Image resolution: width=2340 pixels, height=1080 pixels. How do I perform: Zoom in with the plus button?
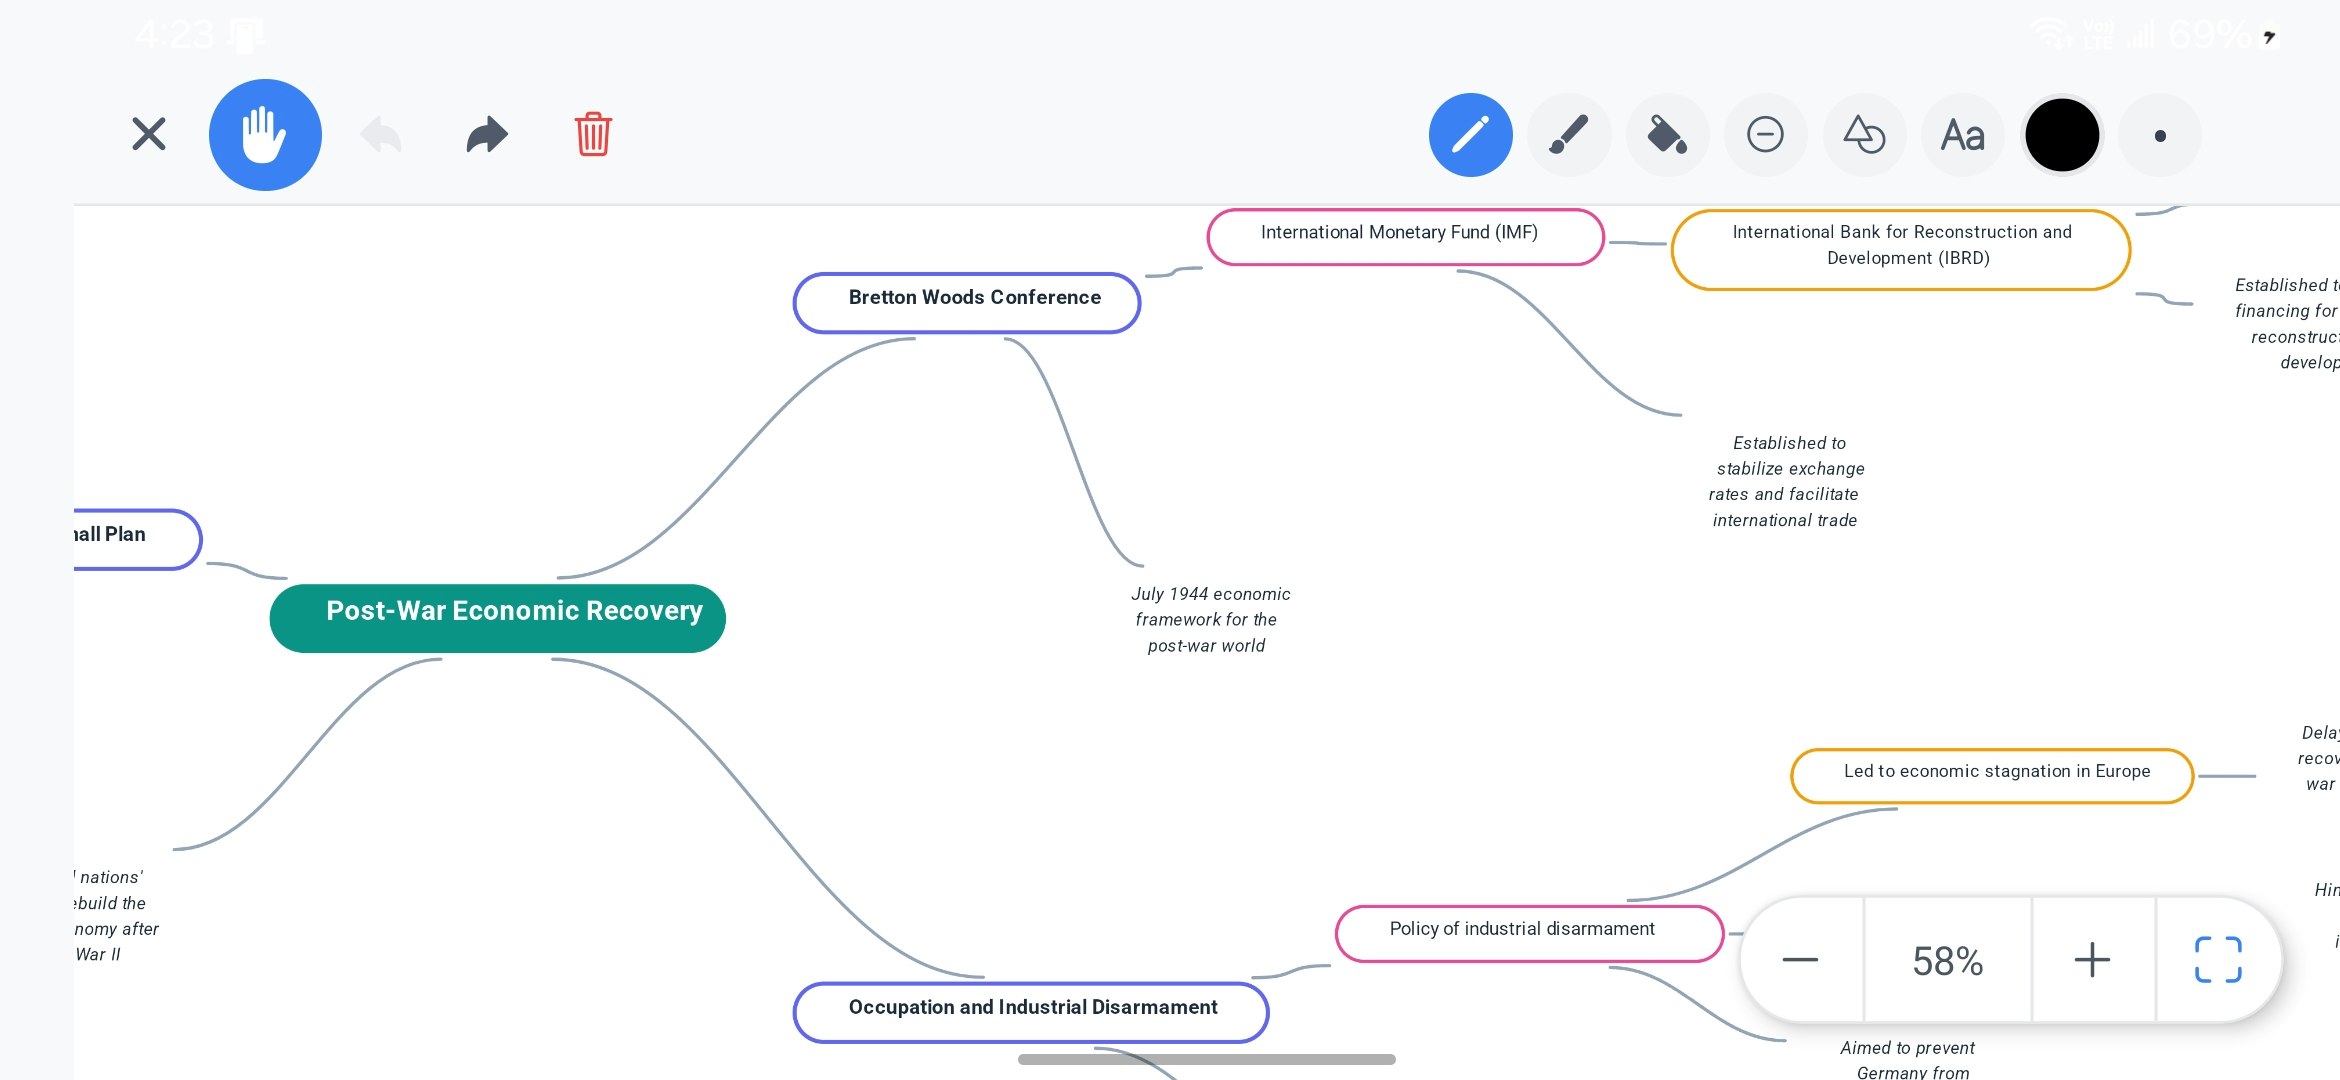tap(2092, 960)
